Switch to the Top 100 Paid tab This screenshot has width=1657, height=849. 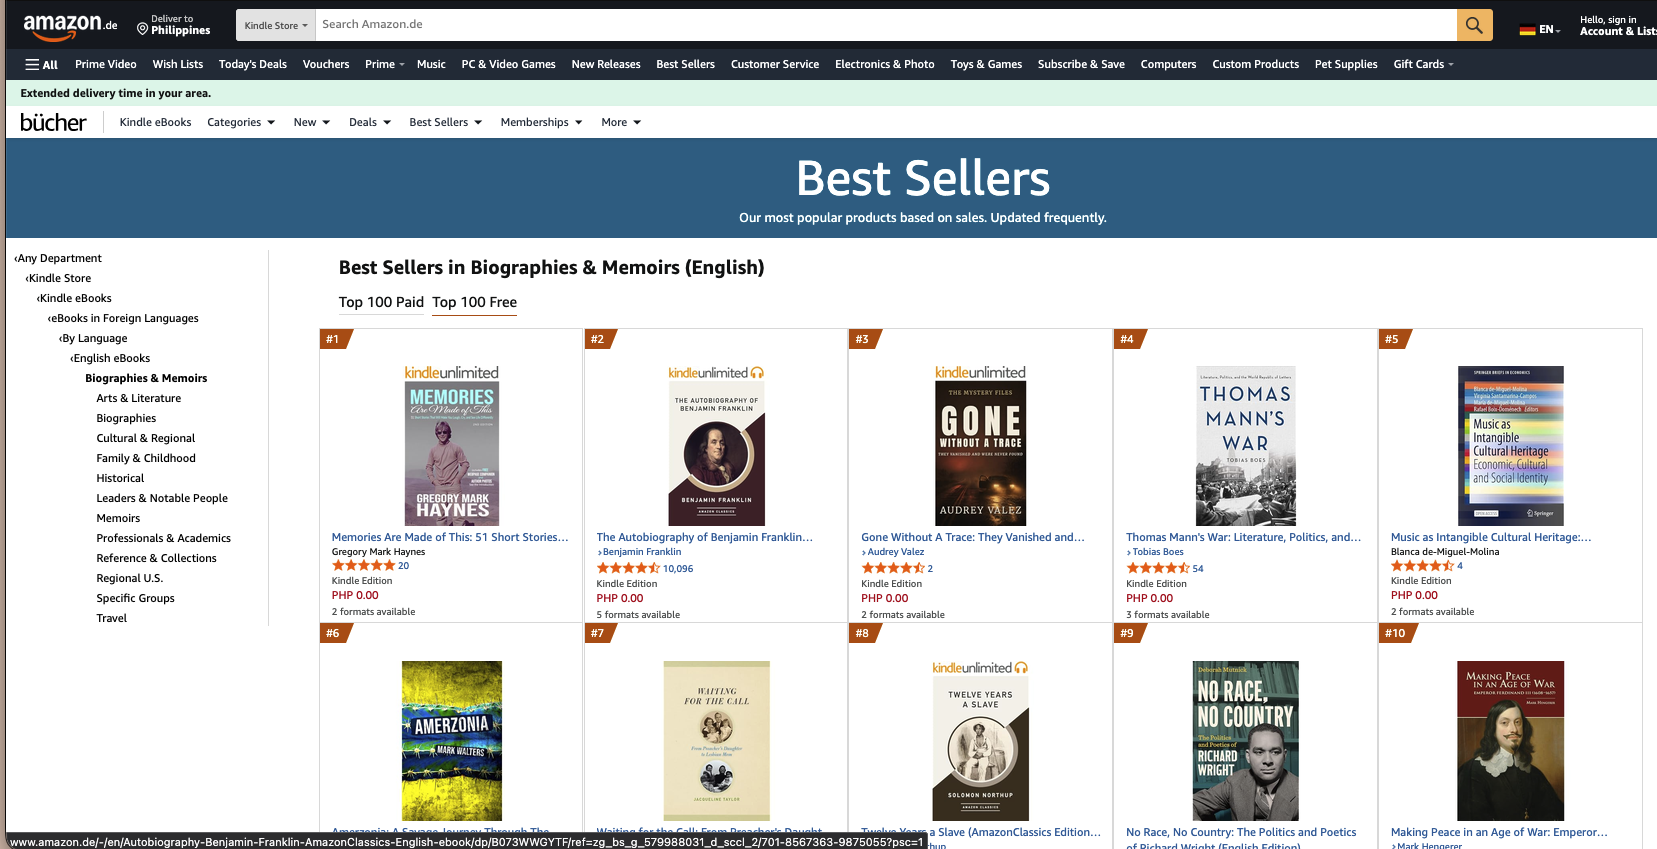(x=381, y=302)
